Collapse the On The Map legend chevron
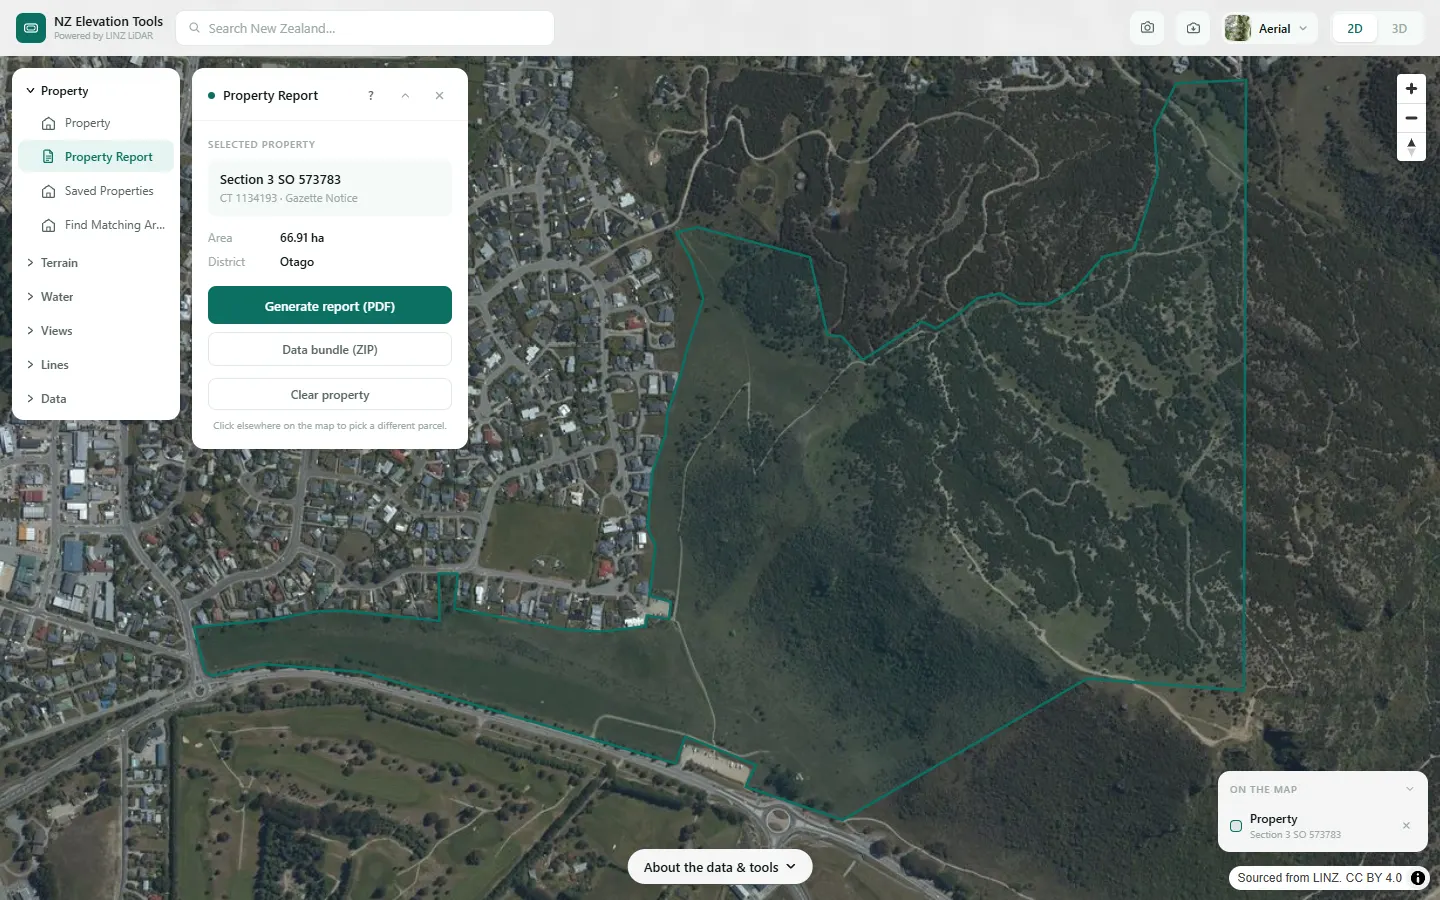Viewport: 1440px width, 900px height. [1410, 789]
